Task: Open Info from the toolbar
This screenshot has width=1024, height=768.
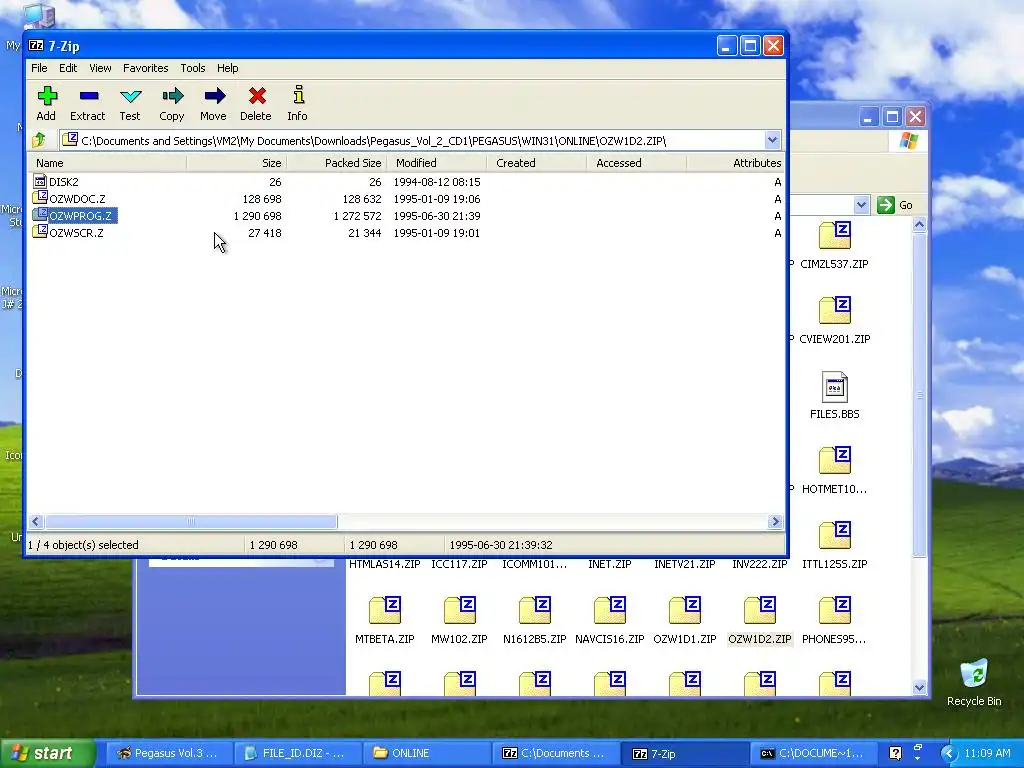Action: (x=298, y=95)
